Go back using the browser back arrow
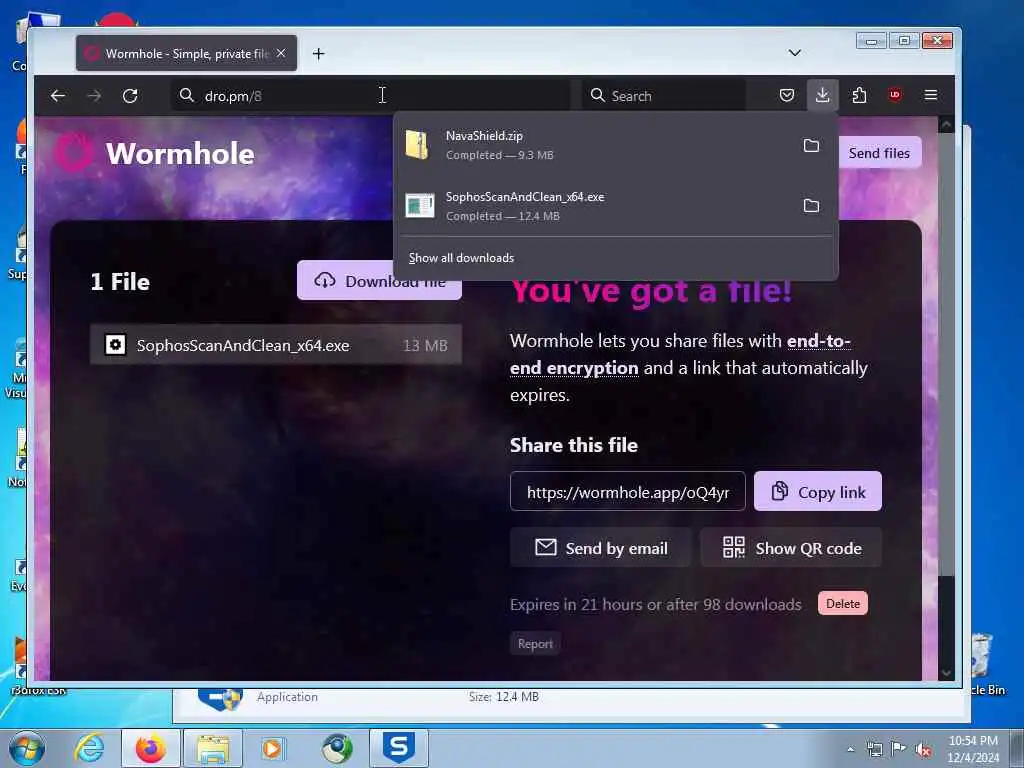Image resolution: width=1024 pixels, height=768 pixels. click(57, 96)
